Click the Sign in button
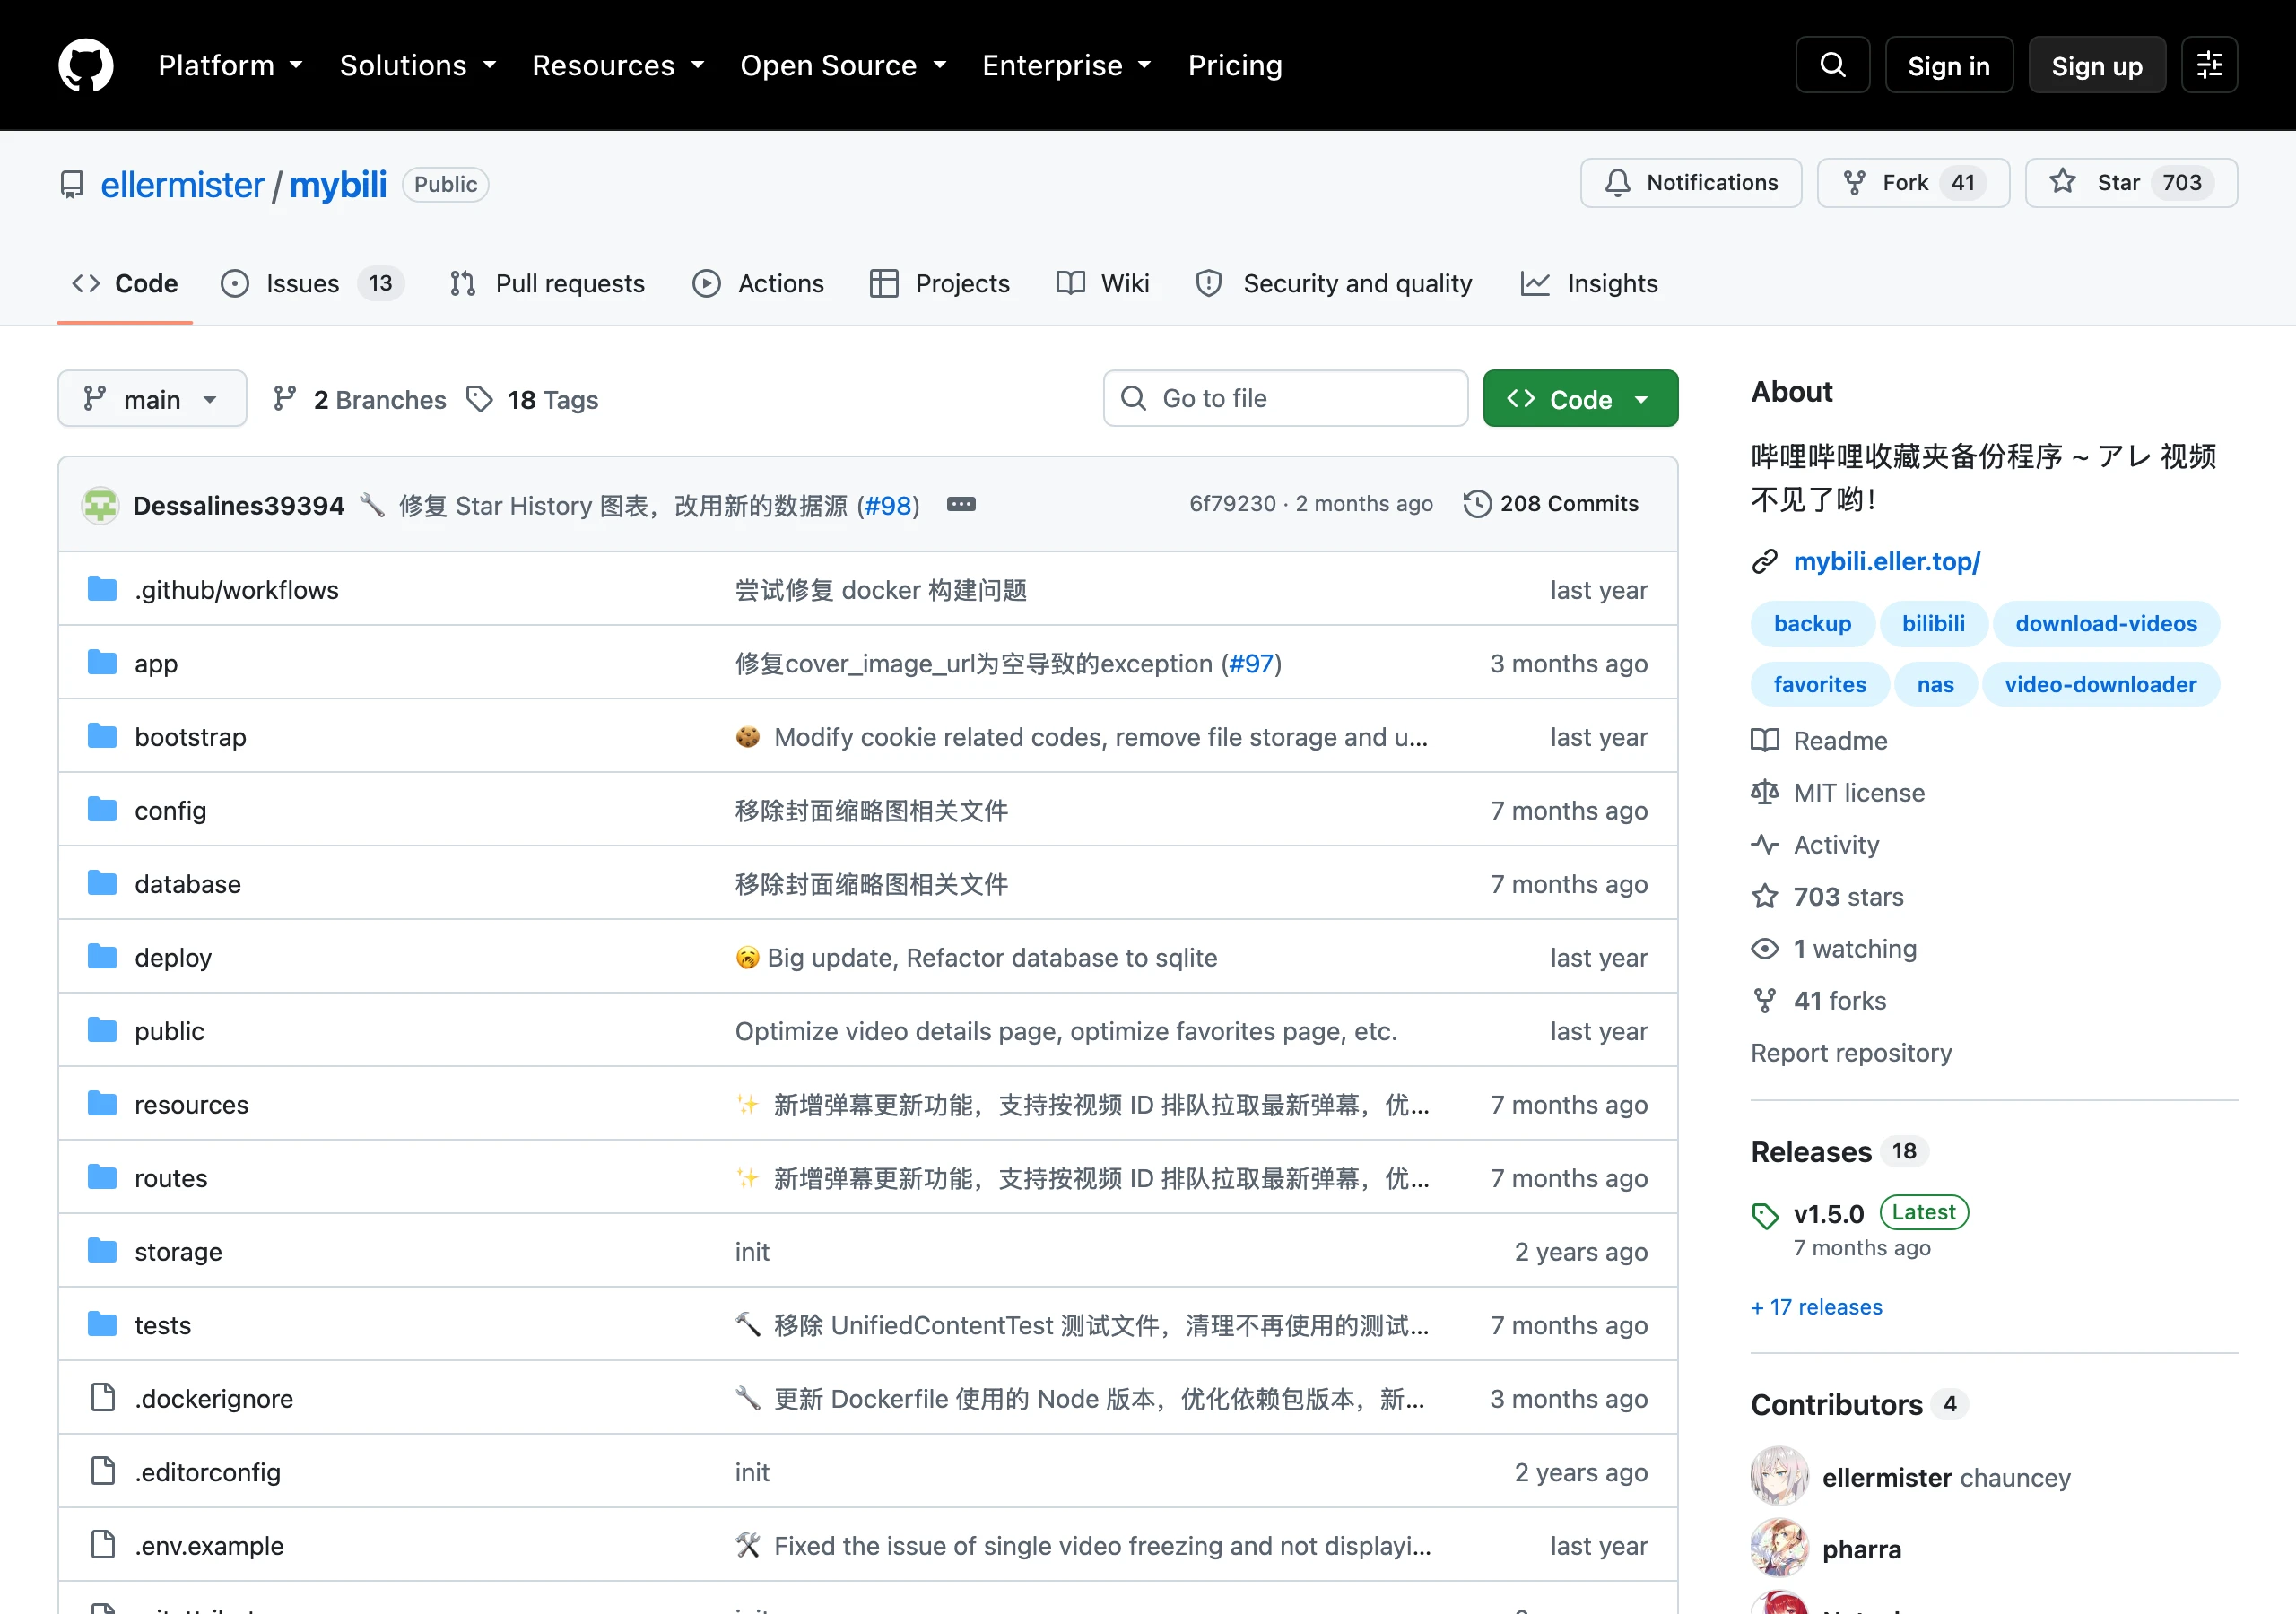 [x=1948, y=65]
